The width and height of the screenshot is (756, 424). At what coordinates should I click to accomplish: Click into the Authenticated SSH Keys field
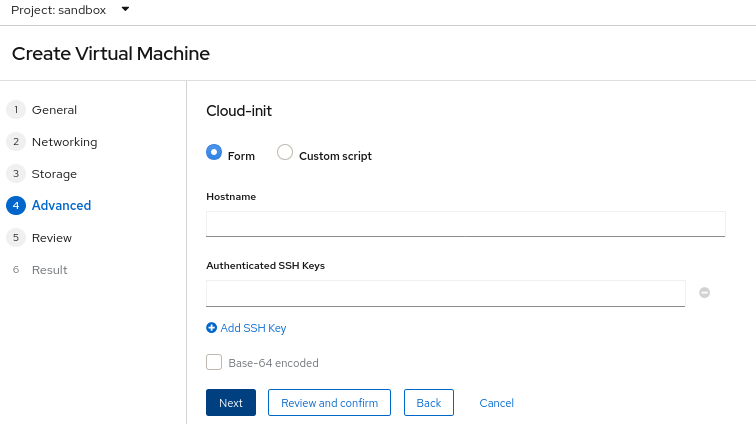(445, 293)
